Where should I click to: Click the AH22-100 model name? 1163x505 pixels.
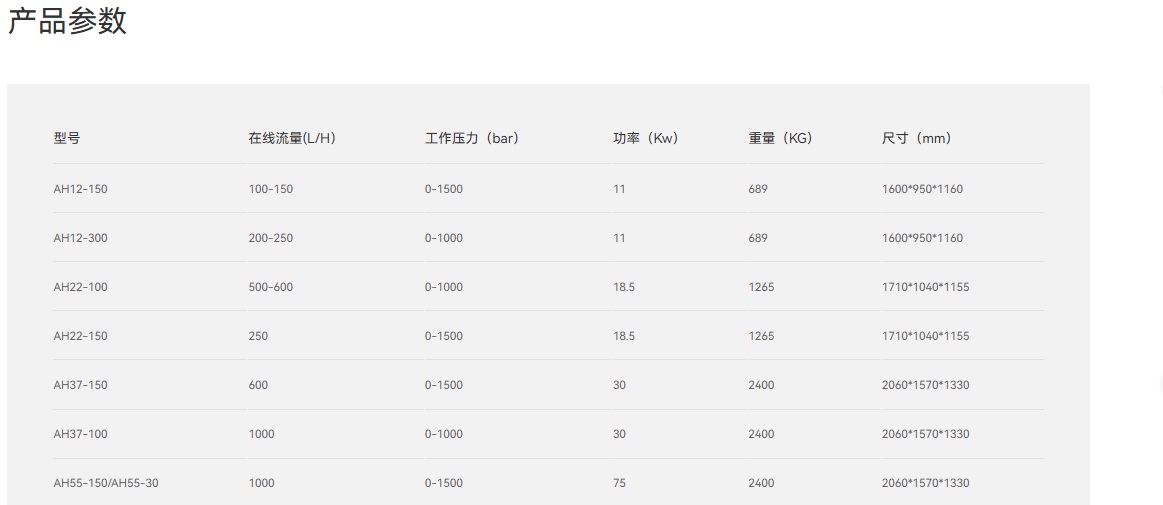[80, 287]
